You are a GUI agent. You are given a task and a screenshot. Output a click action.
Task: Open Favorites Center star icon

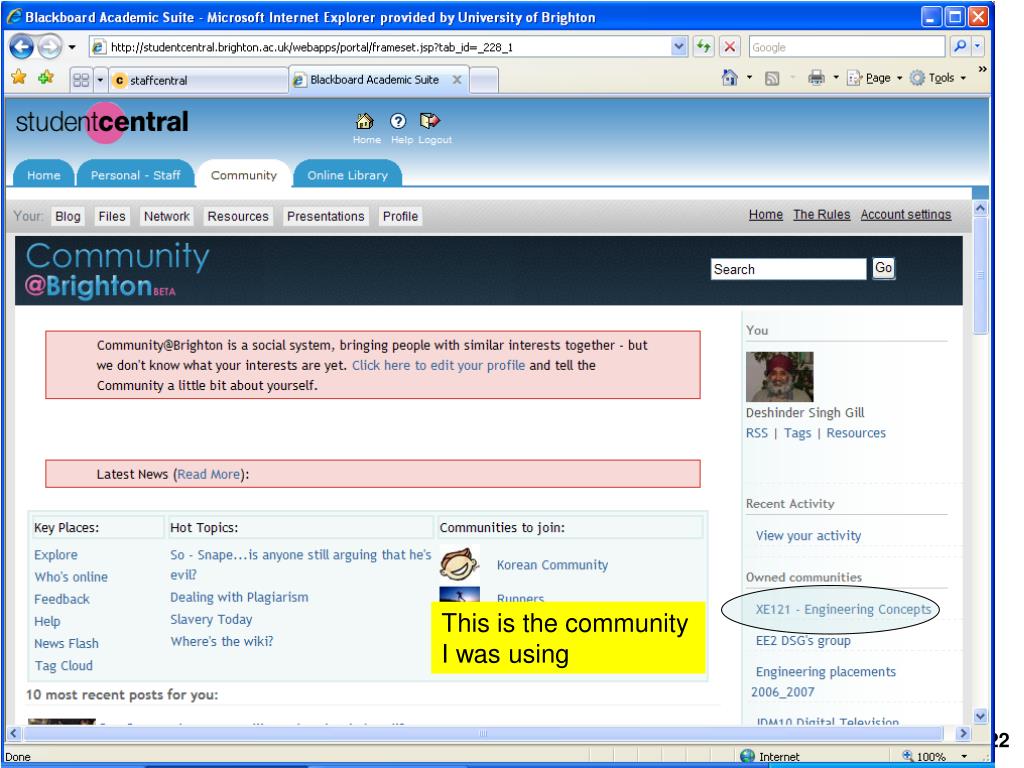(19, 78)
